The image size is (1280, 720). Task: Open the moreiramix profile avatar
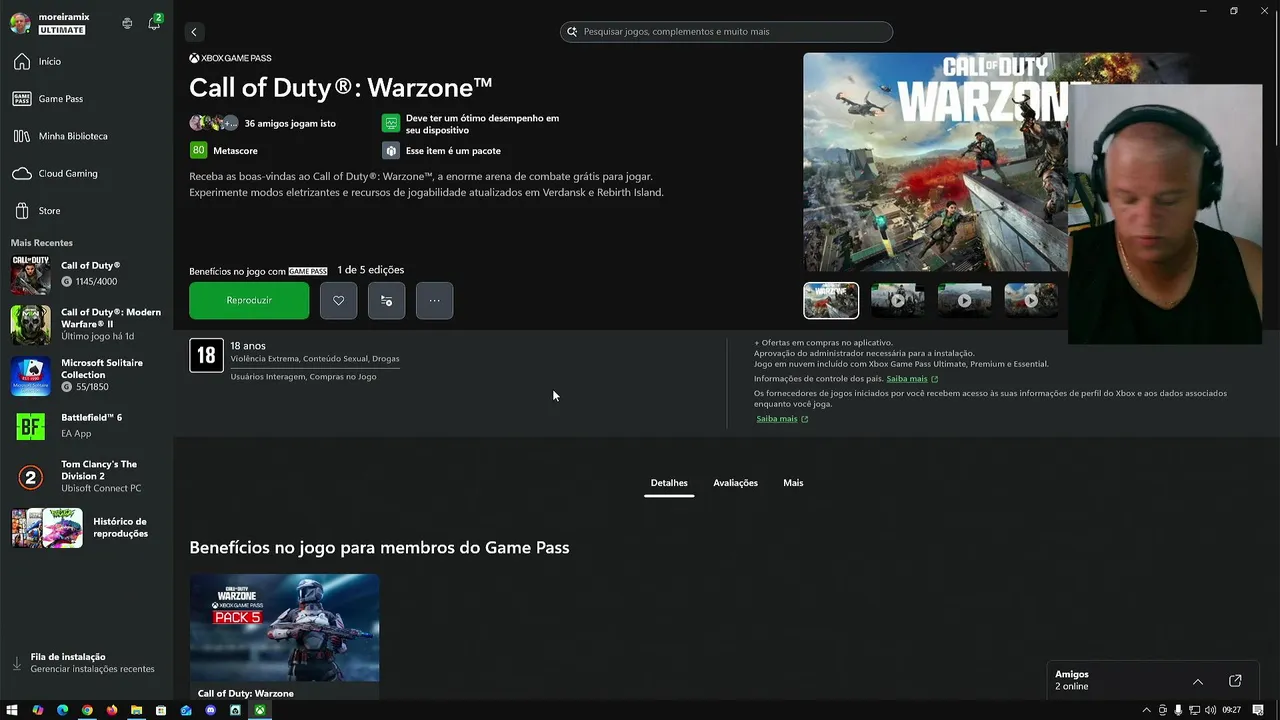20,23
